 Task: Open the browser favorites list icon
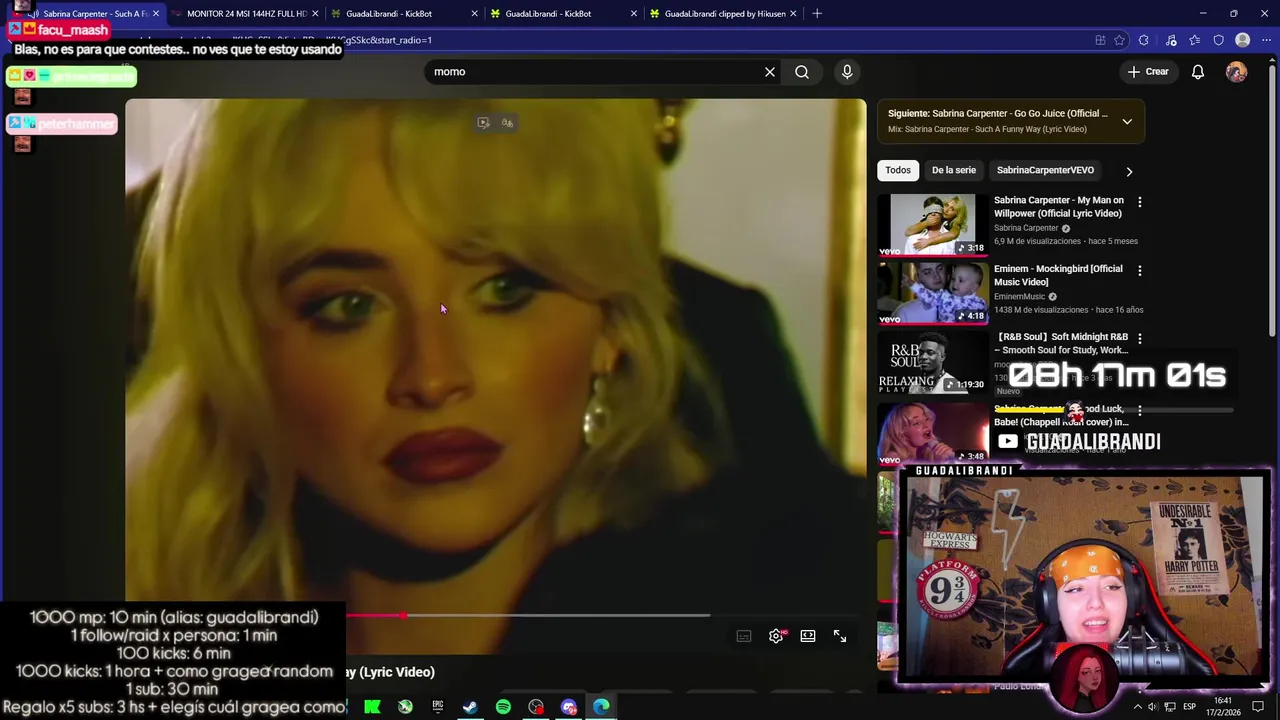(1194, 40)
